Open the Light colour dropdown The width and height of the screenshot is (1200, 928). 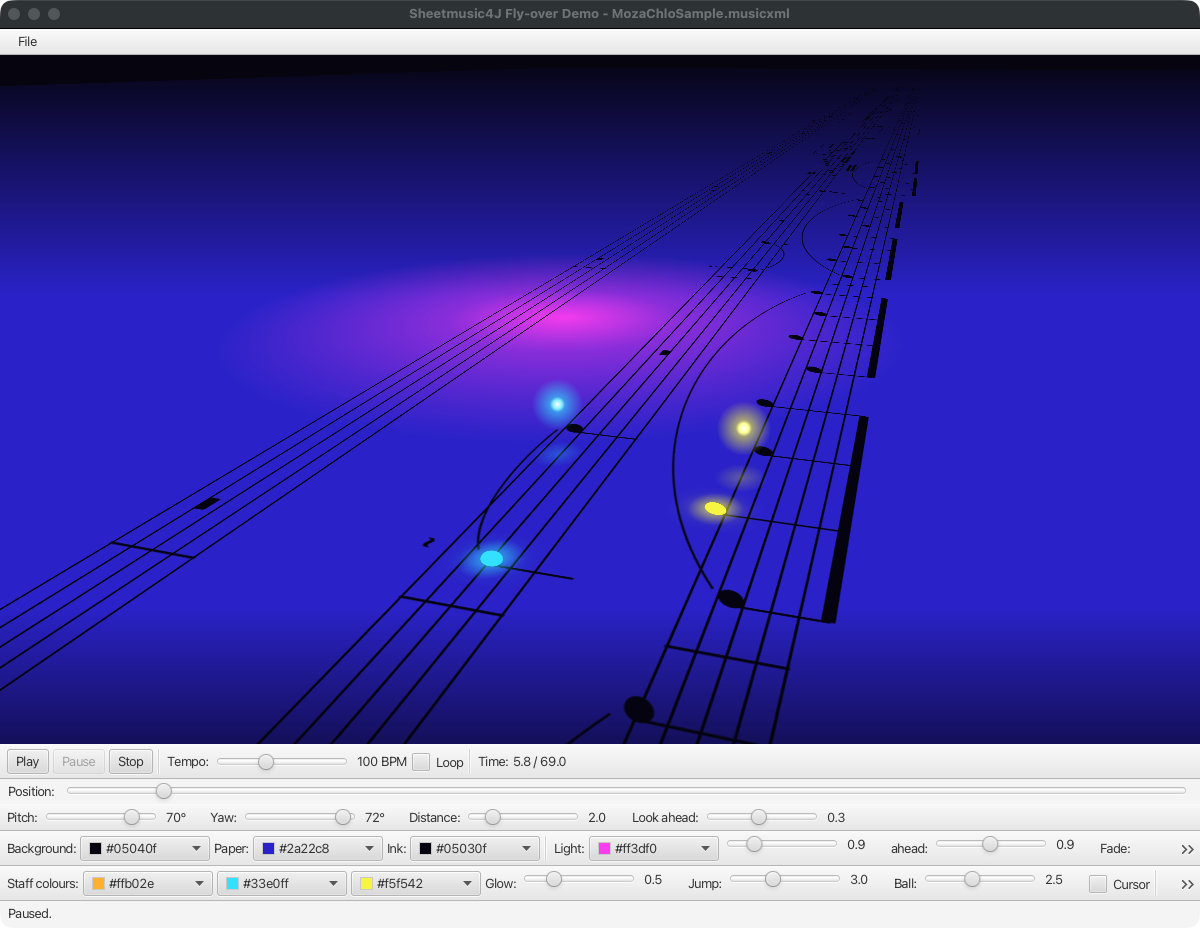(654, 849)
